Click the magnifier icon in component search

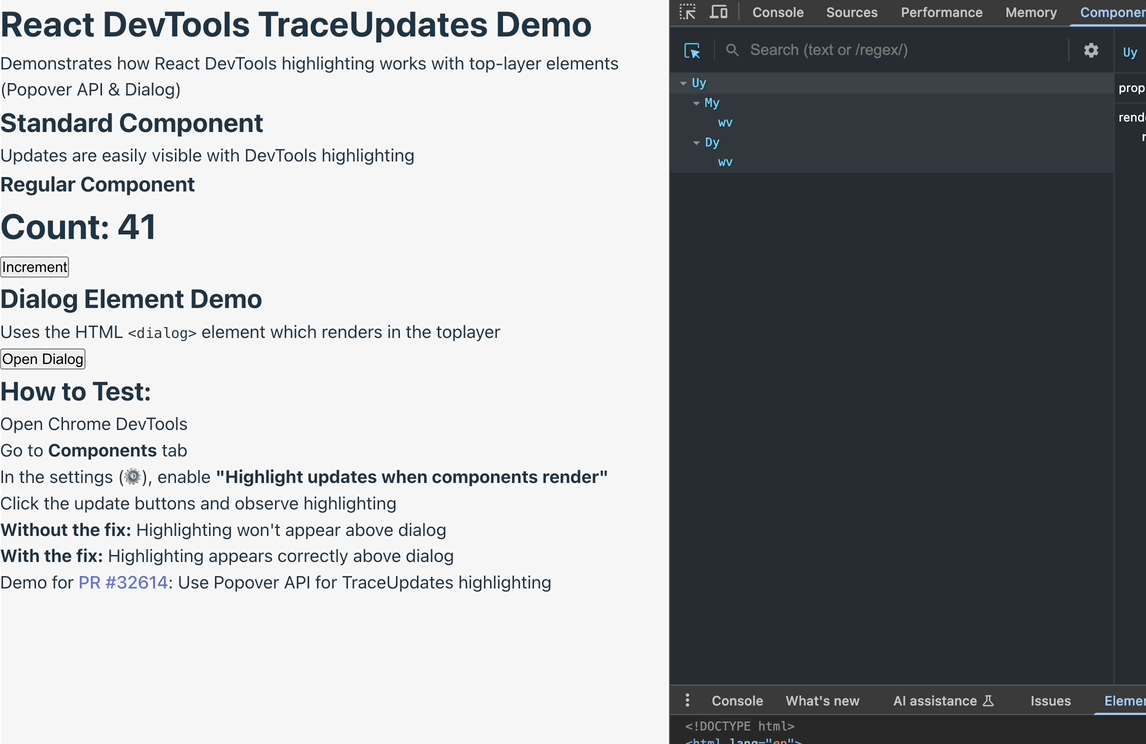[732, 50]
